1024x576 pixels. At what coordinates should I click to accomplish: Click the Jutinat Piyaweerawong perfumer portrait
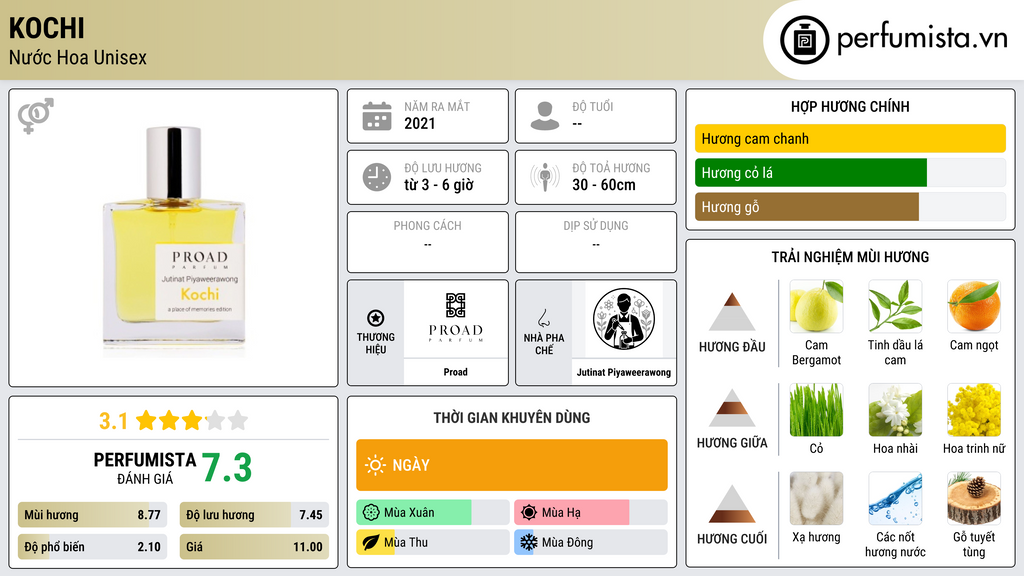click(x=624, y=319)
